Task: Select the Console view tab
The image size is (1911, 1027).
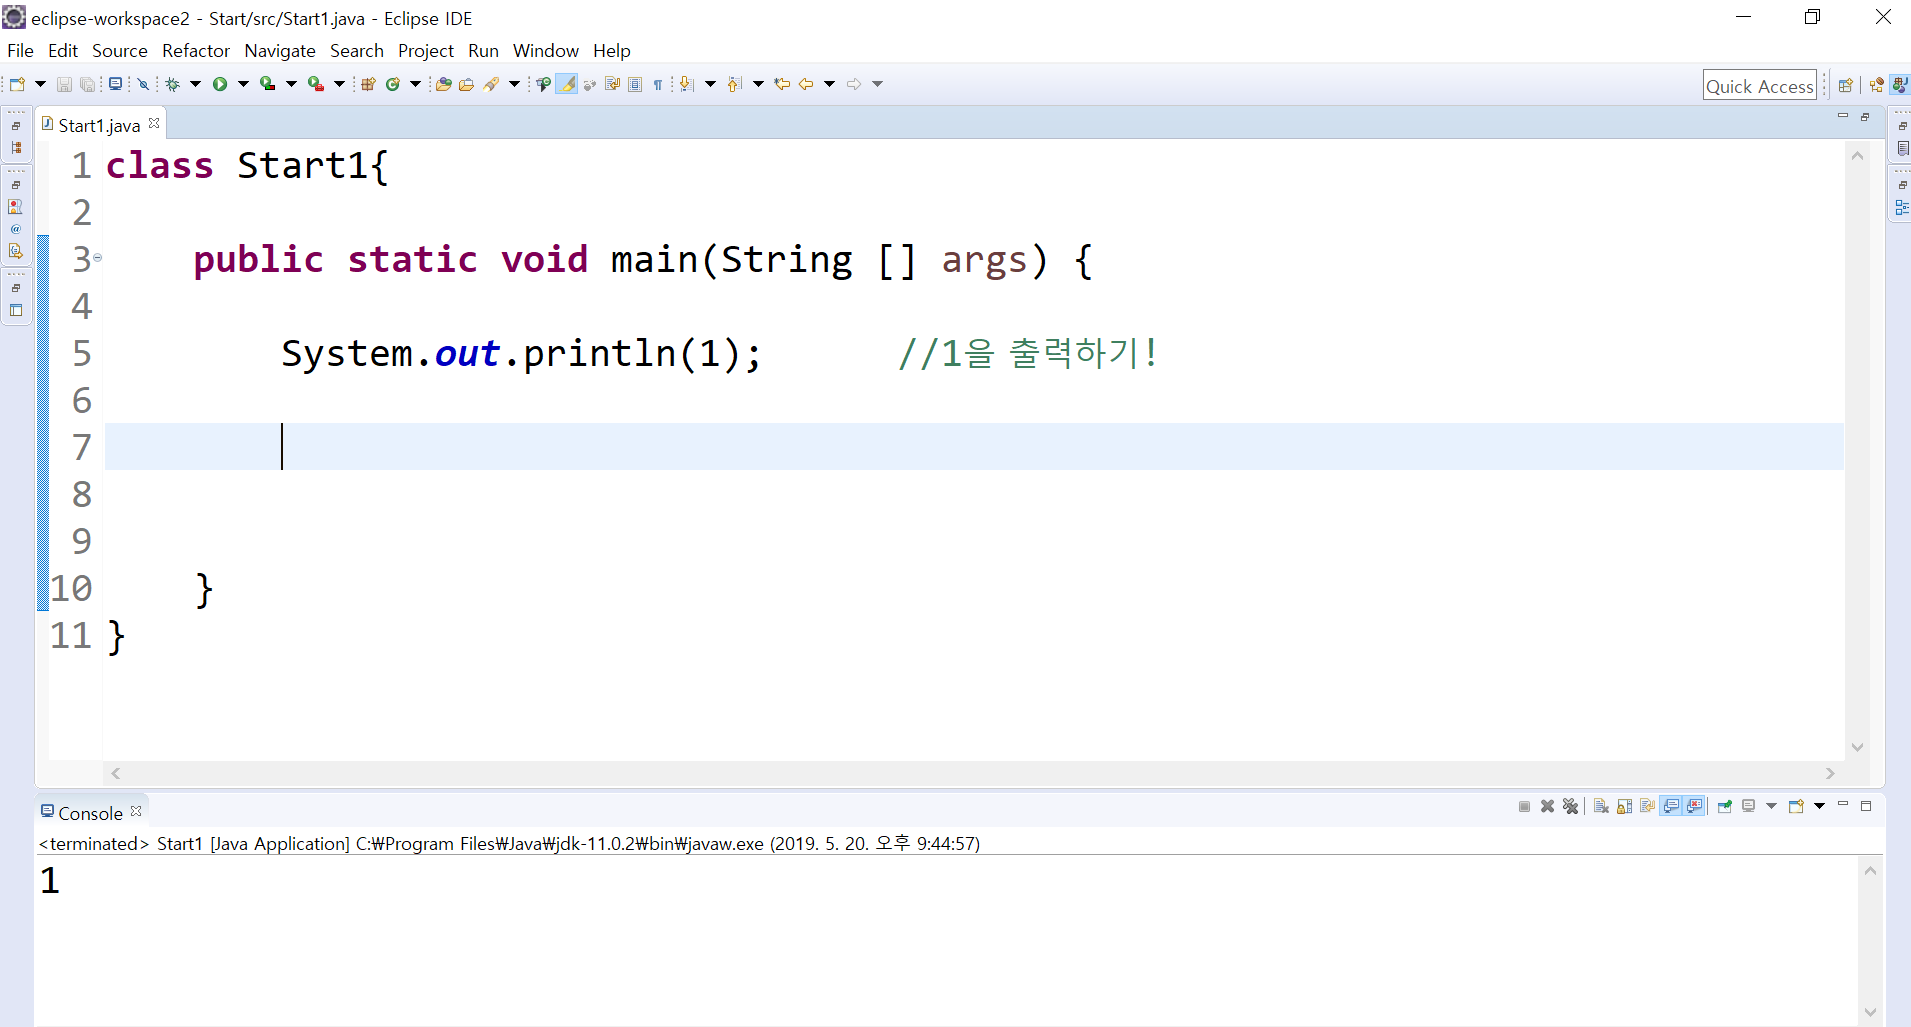Action: [x=90, y=813]
